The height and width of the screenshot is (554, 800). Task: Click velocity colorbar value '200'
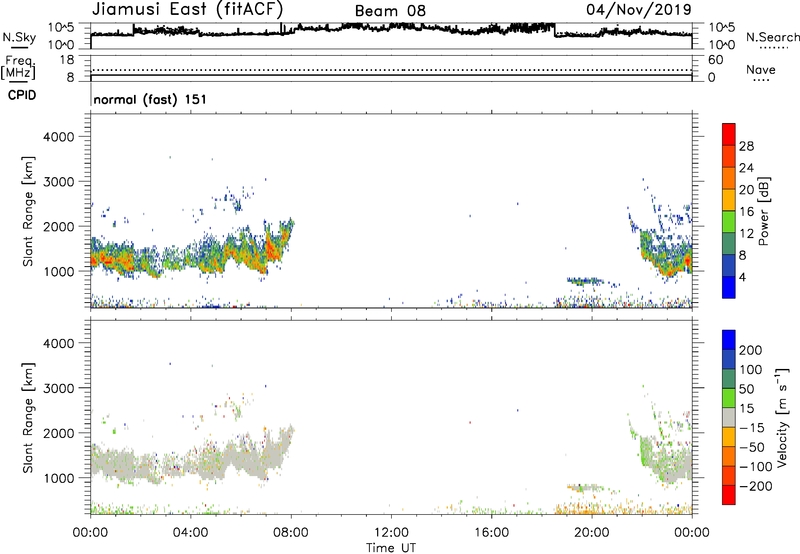click(751, 350)
